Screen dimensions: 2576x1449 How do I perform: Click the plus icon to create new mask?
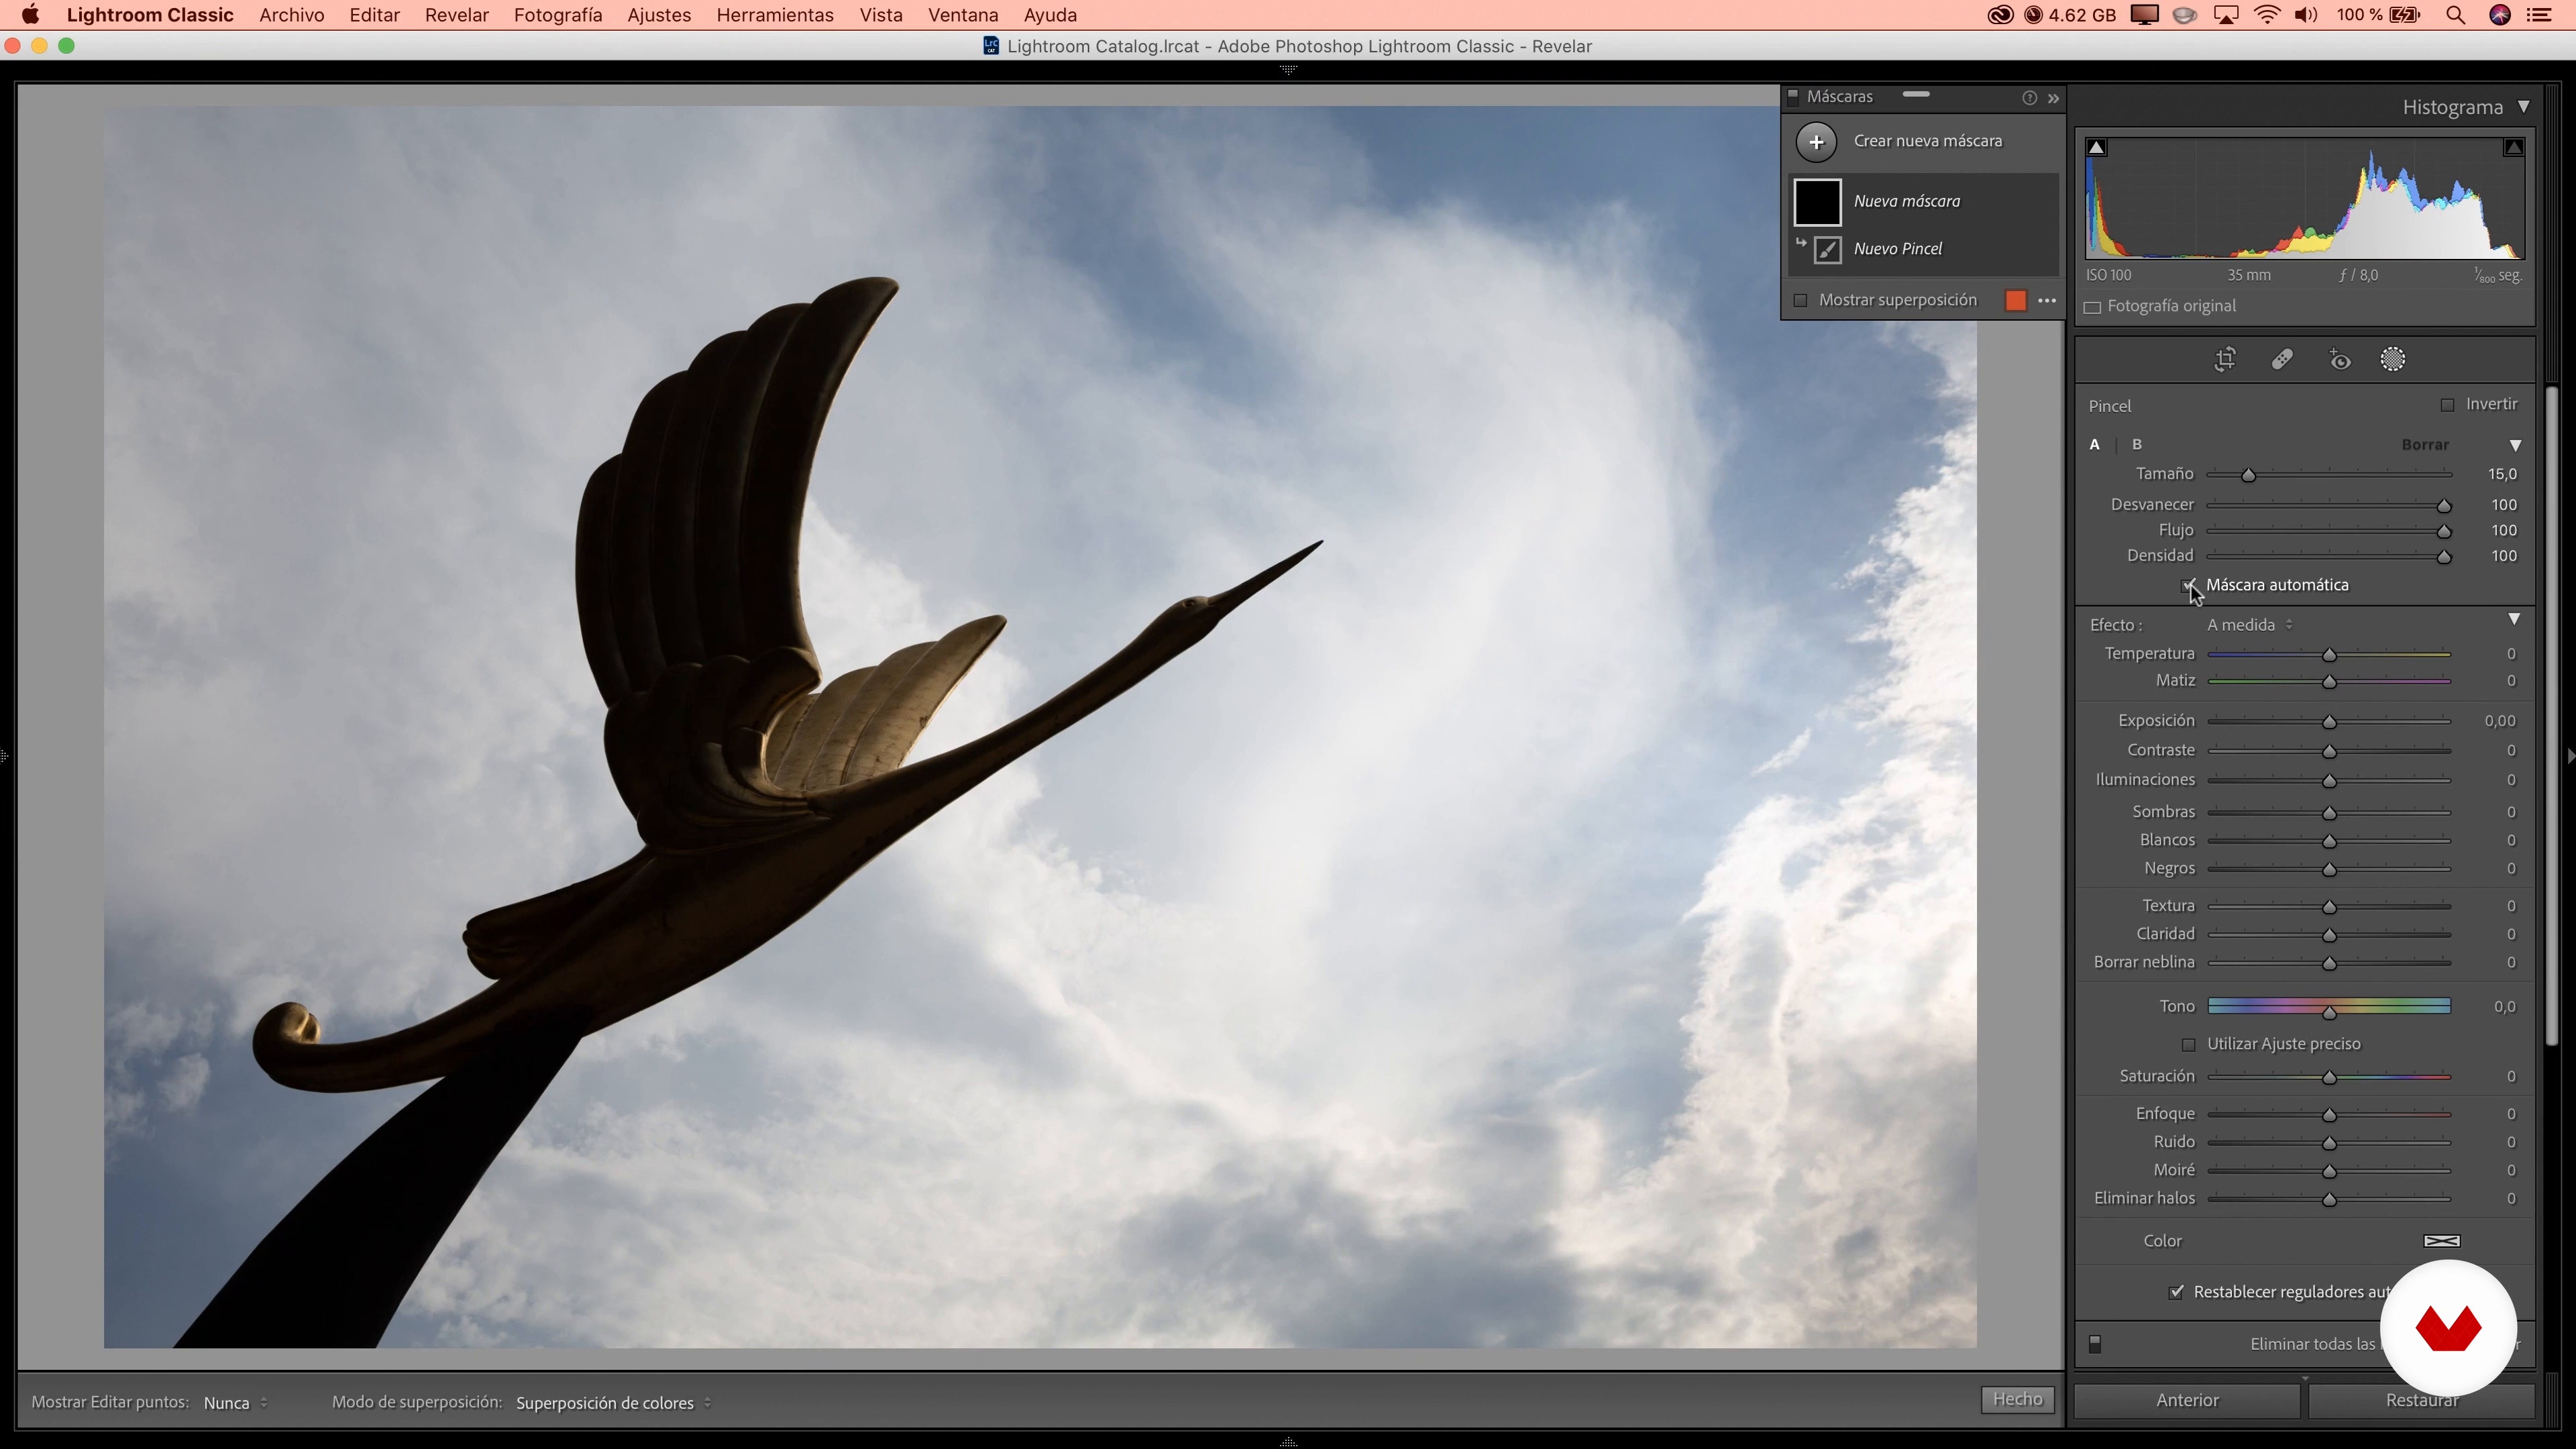[x=1816, y=141]
